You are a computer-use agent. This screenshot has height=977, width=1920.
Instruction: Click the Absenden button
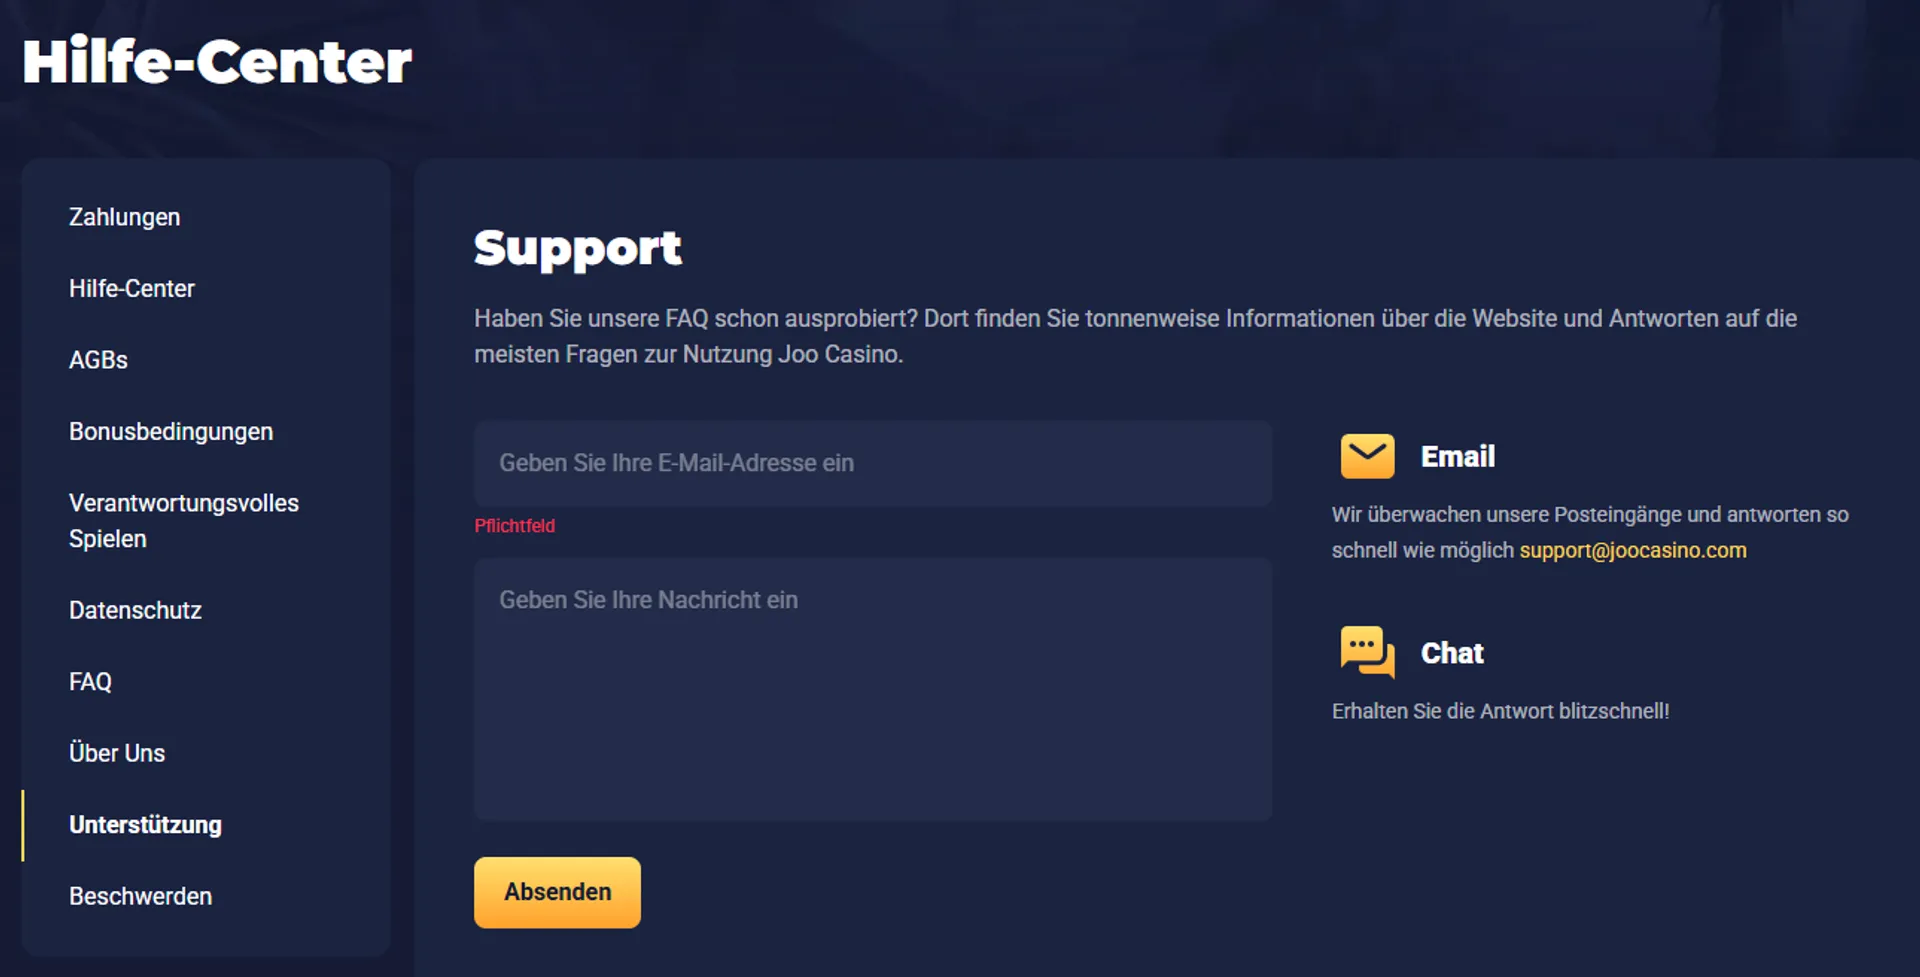(557, 892)
